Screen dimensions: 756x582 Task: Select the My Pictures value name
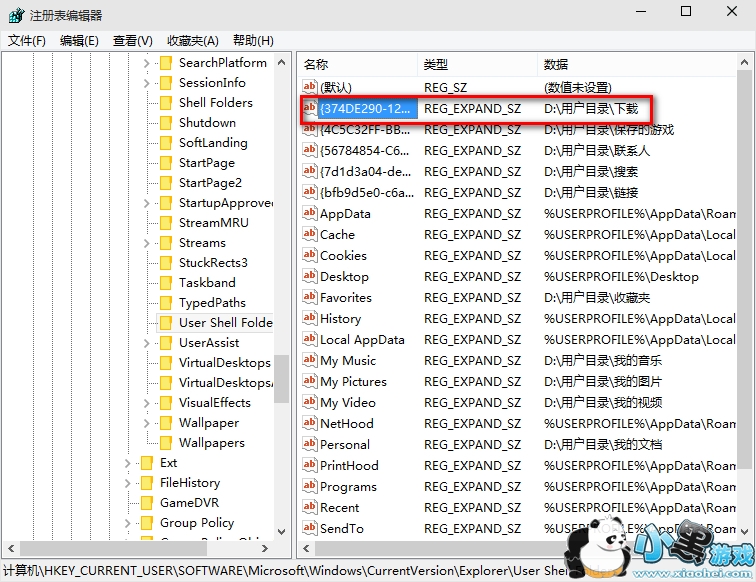point(353,382)
